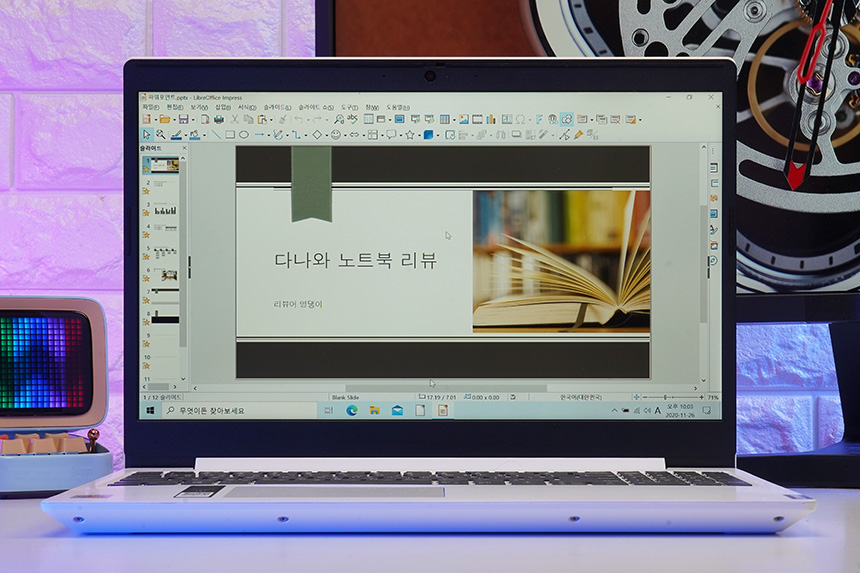This screenshot has height=573, width=860.
Task: Insert a chart
Action: [491, 119]
